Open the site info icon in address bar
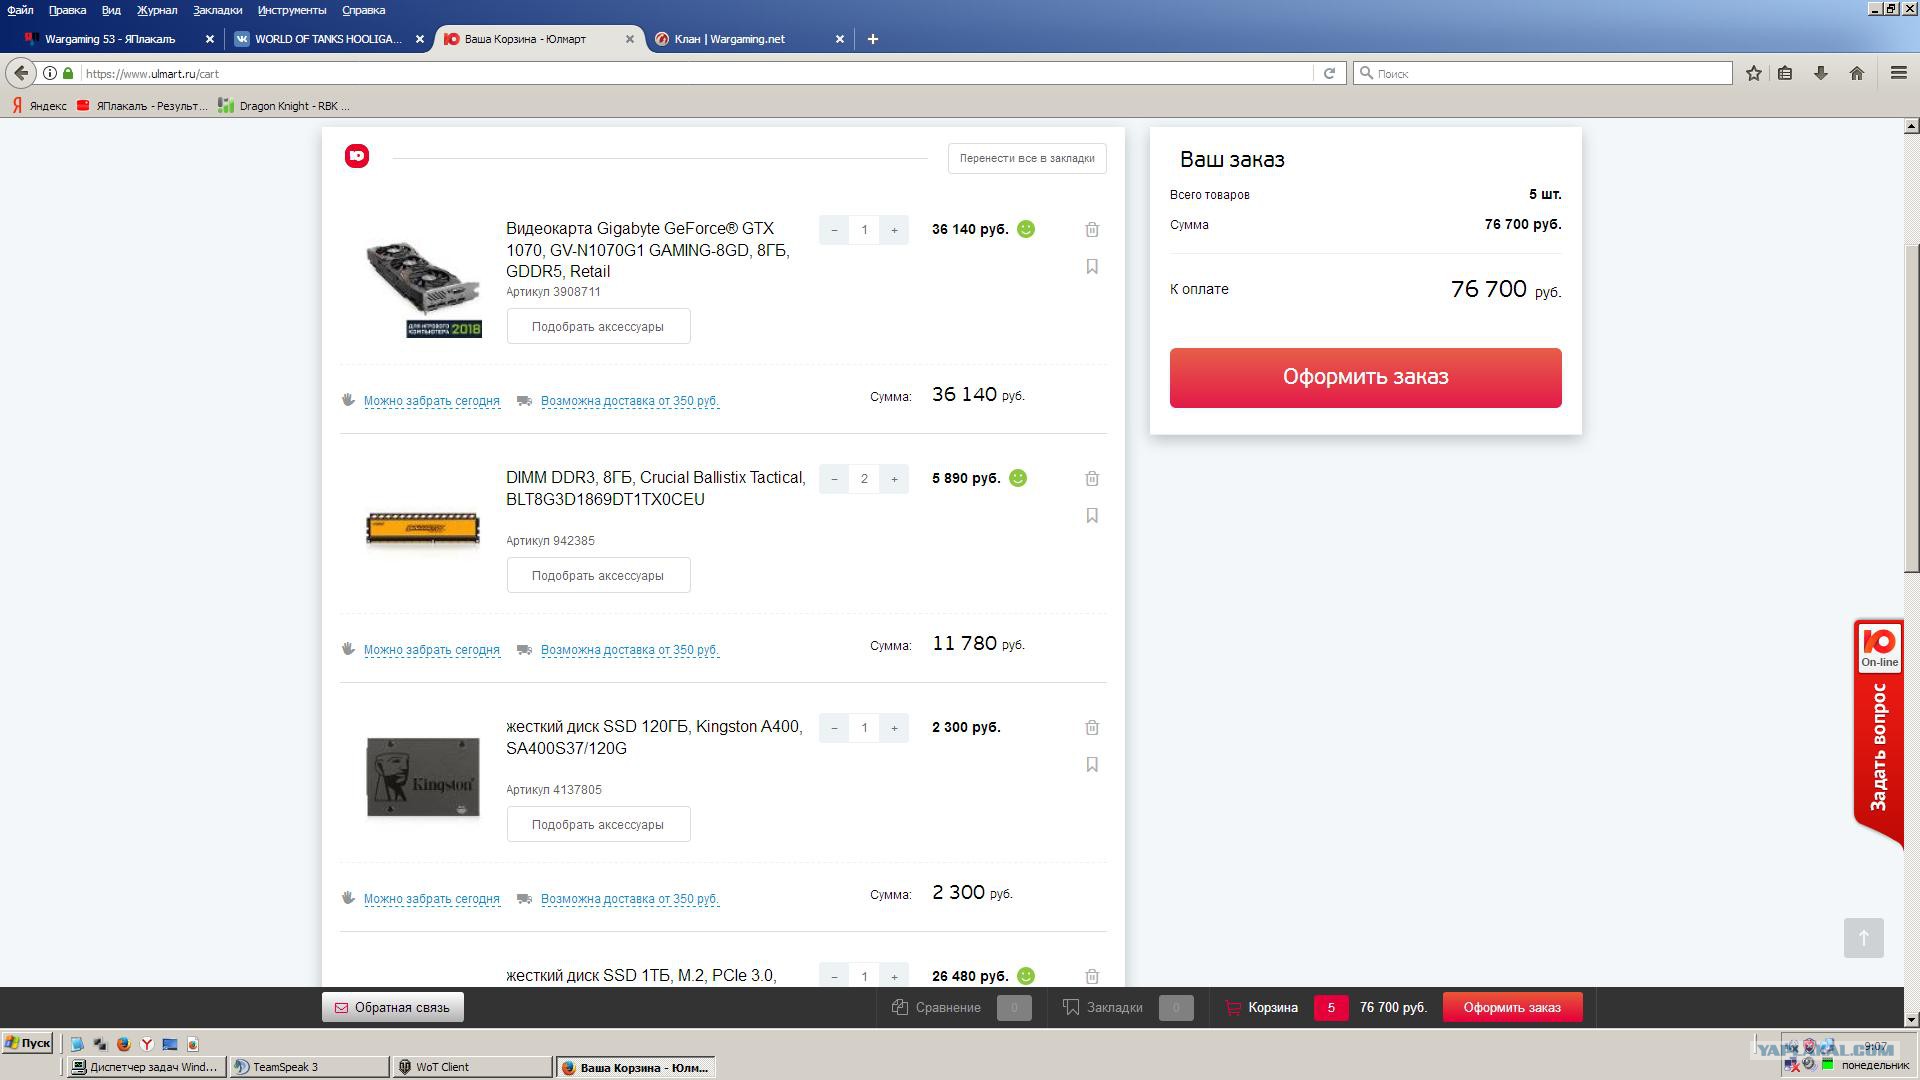This screenshot has height=1080, width=1920. [50, 73]
